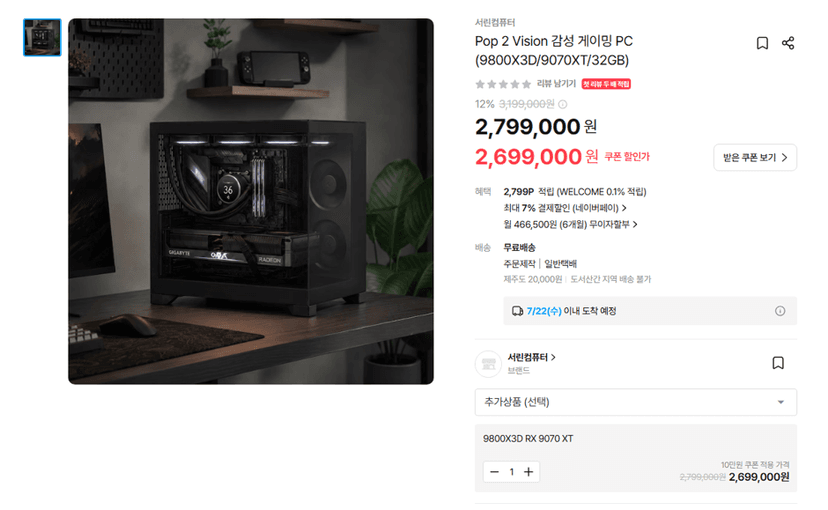This screenshot has width=828, height=510.
Task: Share this product via the share icon
Action: pyautogui.click(x=788, y=43)
